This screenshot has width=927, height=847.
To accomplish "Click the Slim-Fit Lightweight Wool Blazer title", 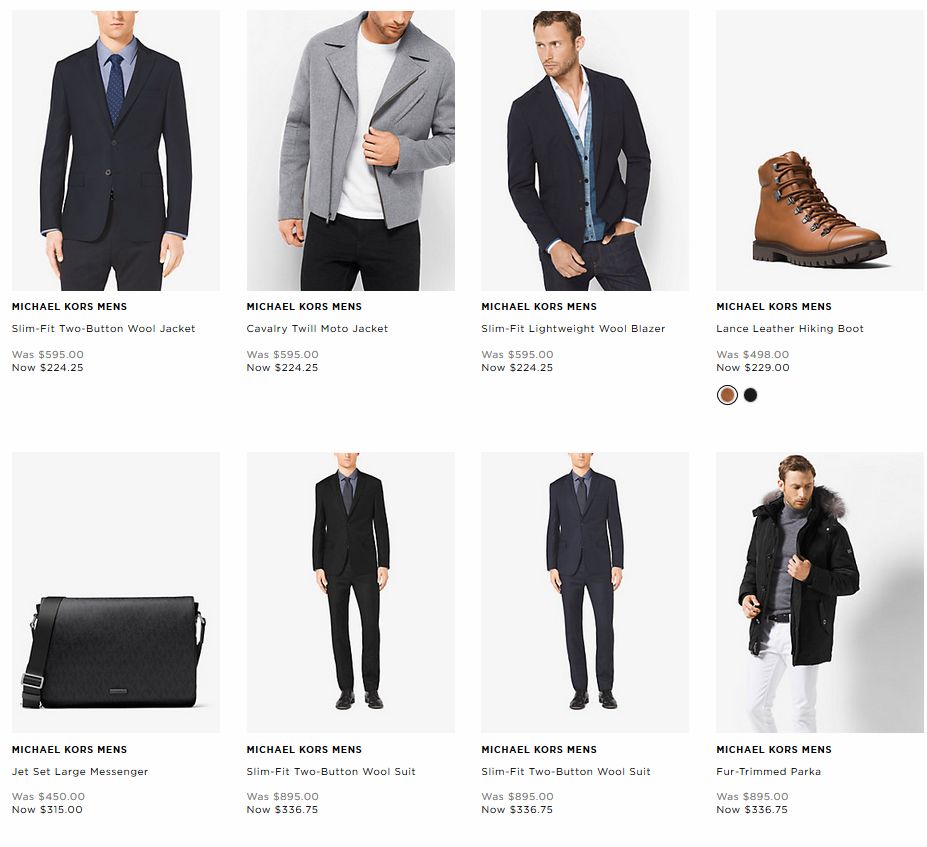I will point(573,329).
